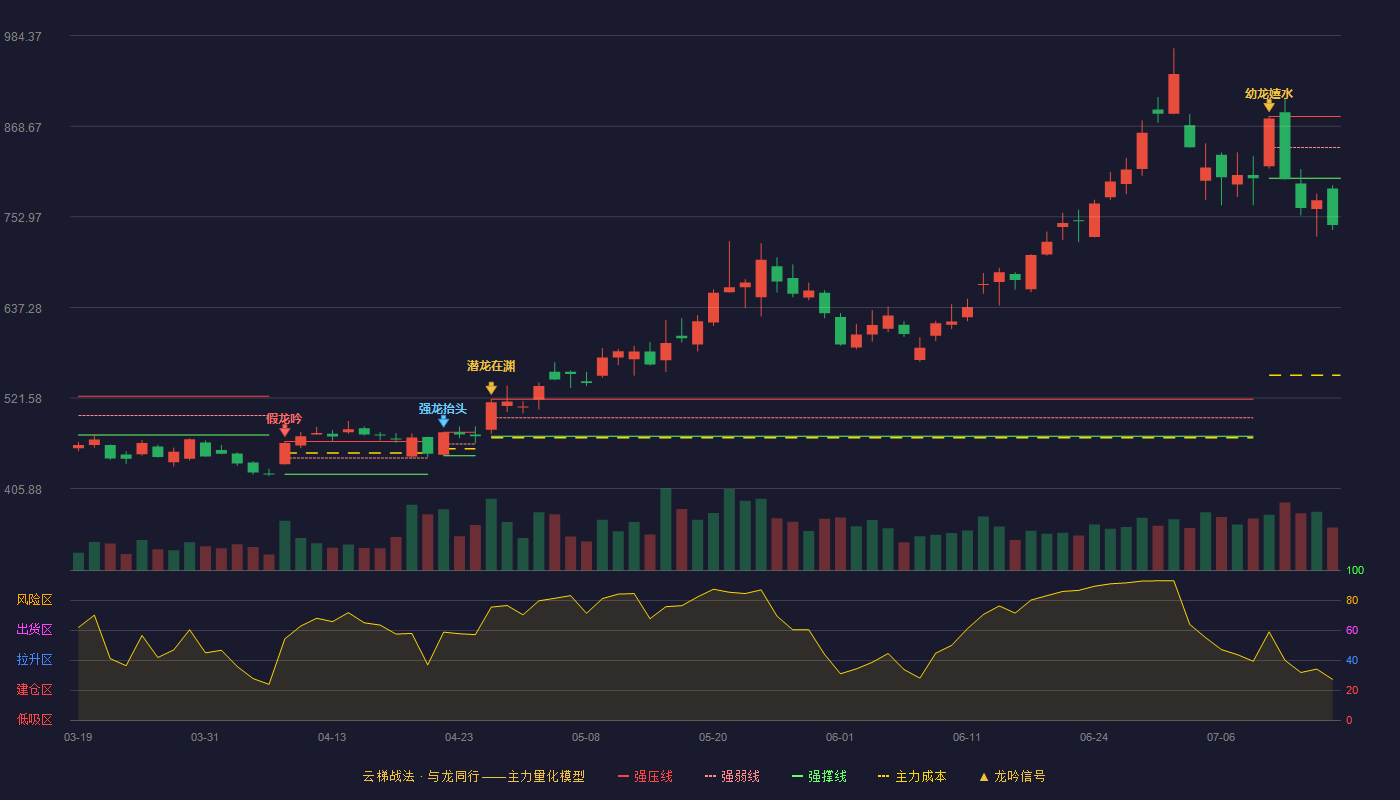This screenshot has width=1400, height=800.
Task: Toggle the 龙吟信号 legend entry
Action: (x=1012, y=776)
